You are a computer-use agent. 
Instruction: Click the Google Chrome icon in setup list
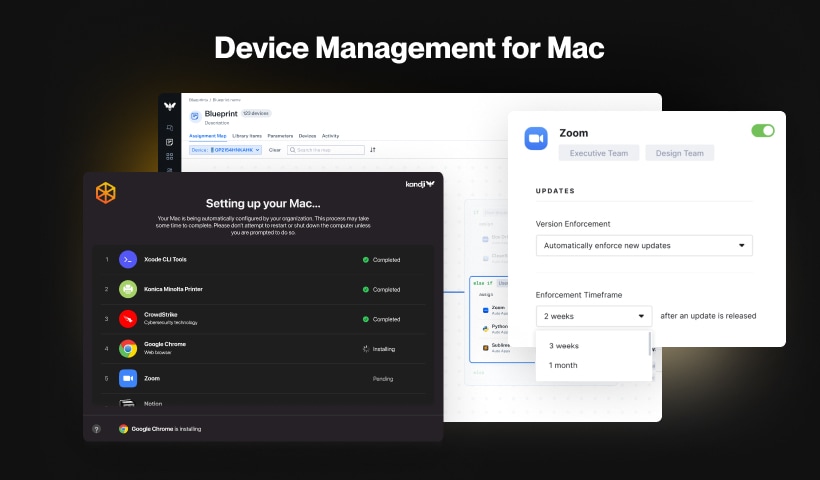(128, 348)
